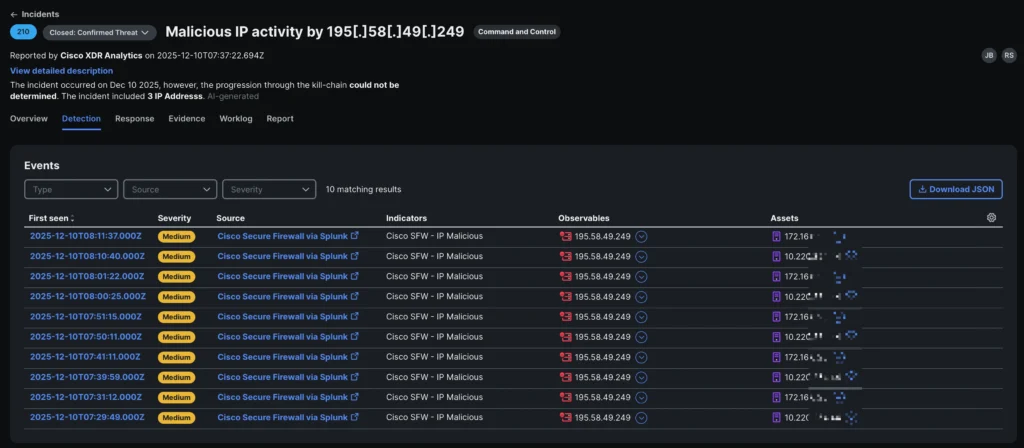This screenshot has height=448, width=1024.
Task: Expand observable chevron in 08:11:37 row
Action: (x=641, y=236)
